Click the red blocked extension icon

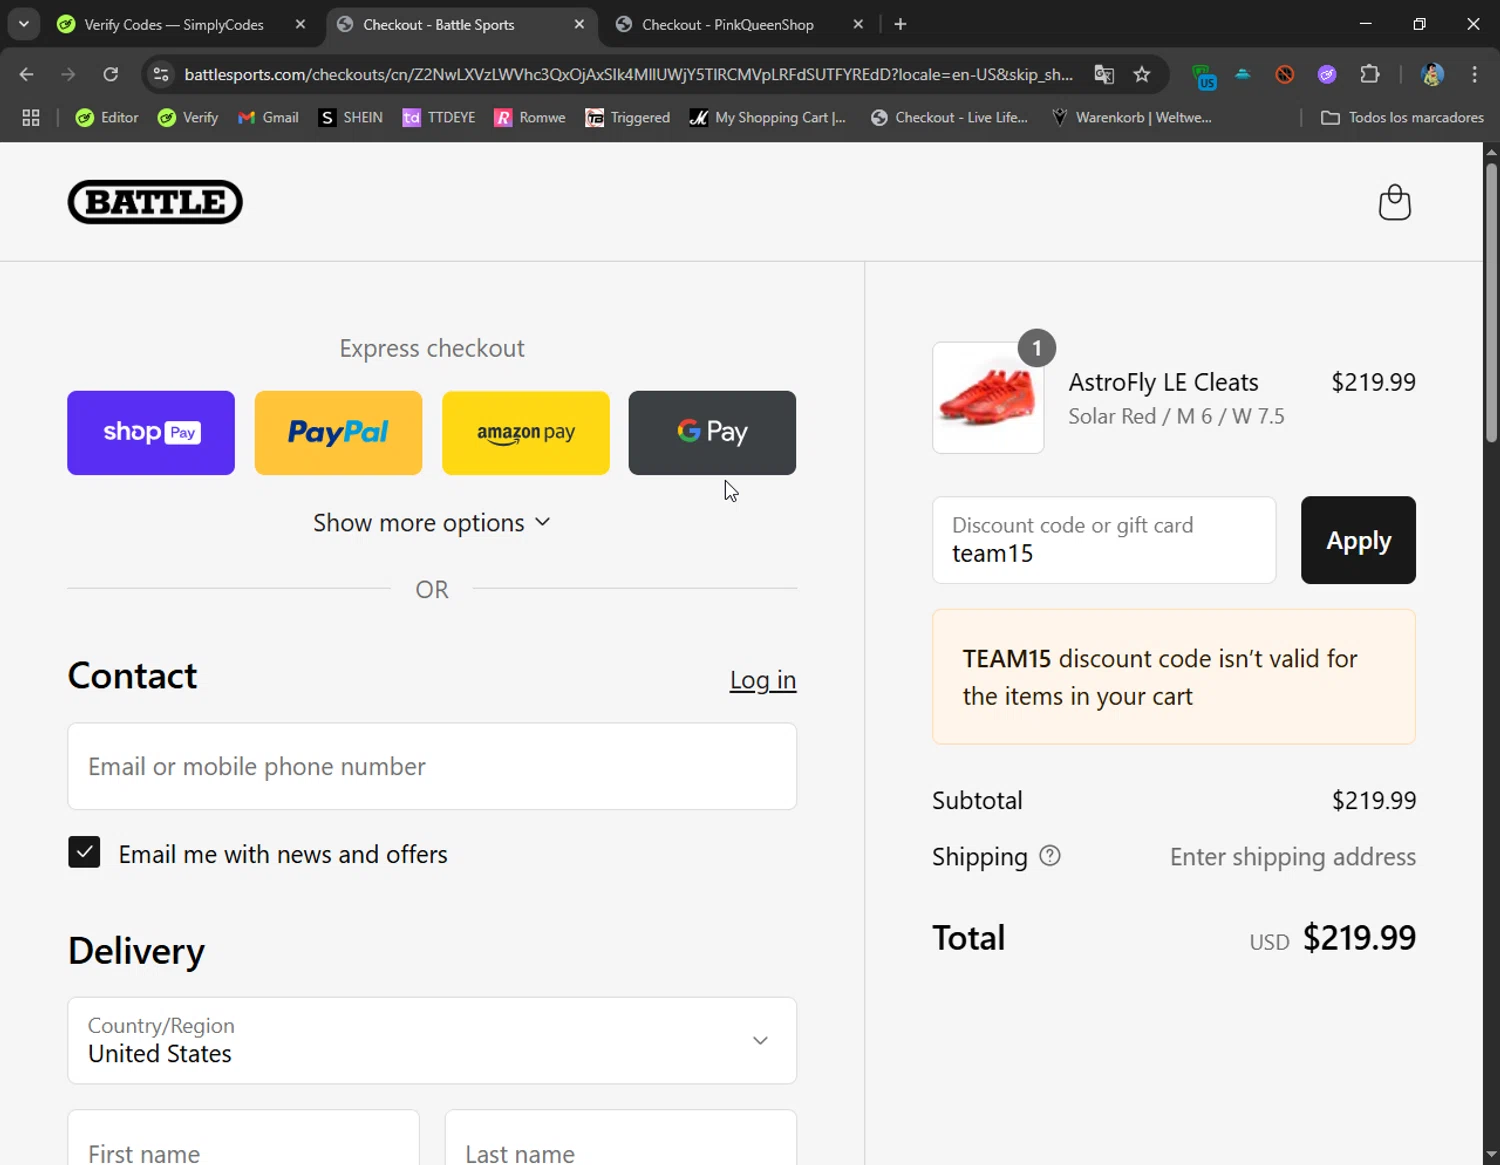pyautogui.click(x=1285, y=74)
